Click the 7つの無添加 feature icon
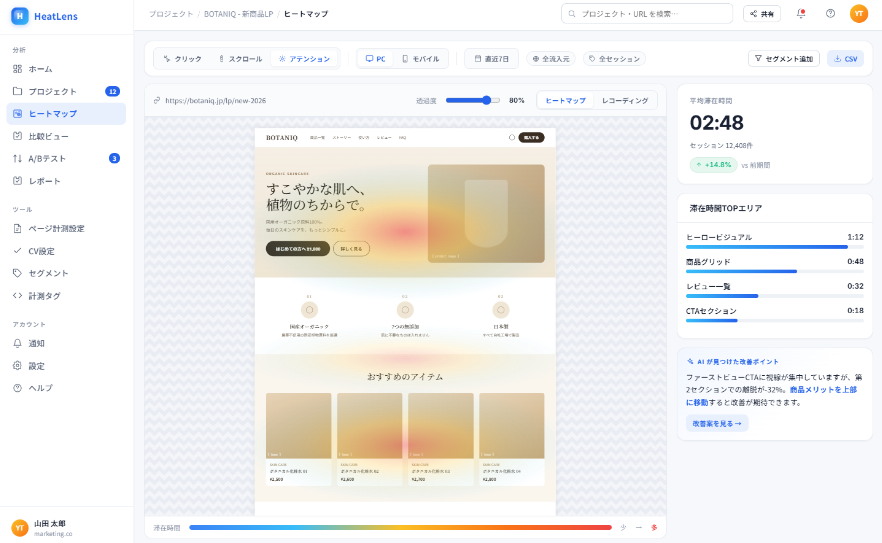The width and height of the screenshot is (882, 543). [x=405, y=309]
